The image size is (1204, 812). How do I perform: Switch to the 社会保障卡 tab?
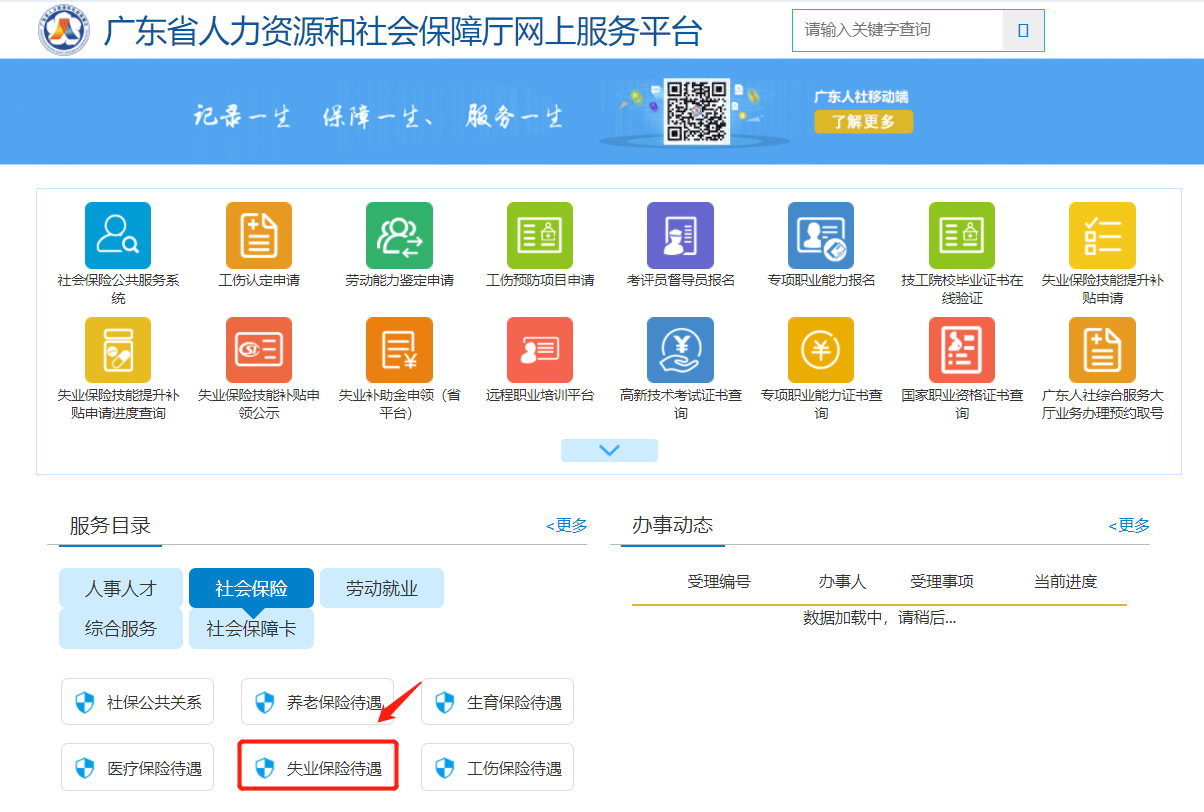(251, 629)
